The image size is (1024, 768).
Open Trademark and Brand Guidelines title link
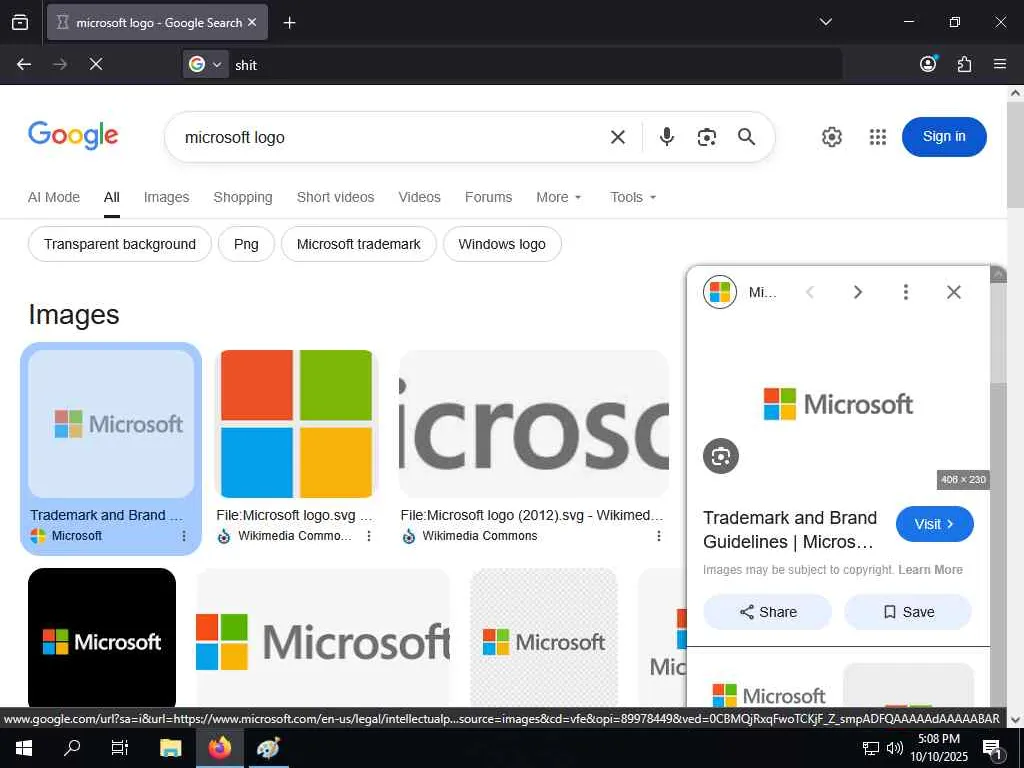click(x=790, y=530)
